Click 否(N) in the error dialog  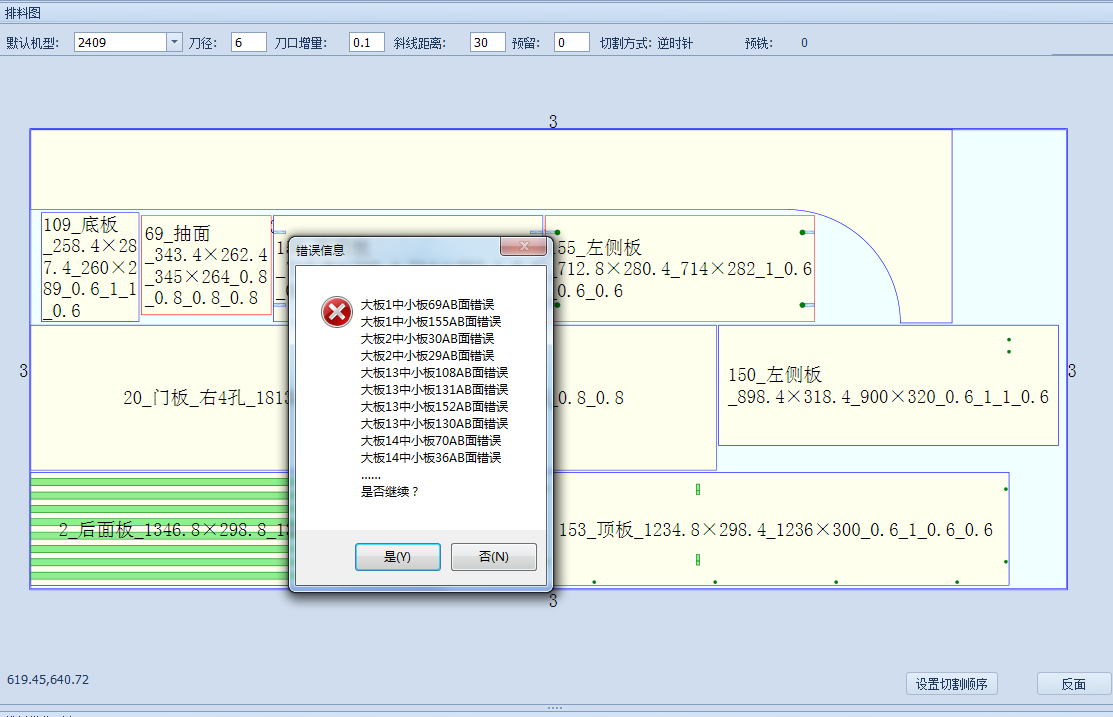[x=493, y=557]
